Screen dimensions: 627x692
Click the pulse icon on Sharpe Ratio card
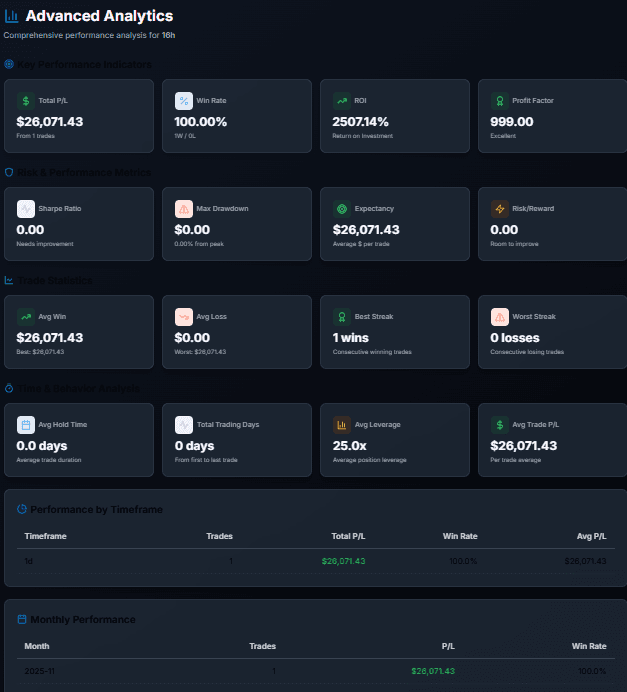[x=26, y=209]
